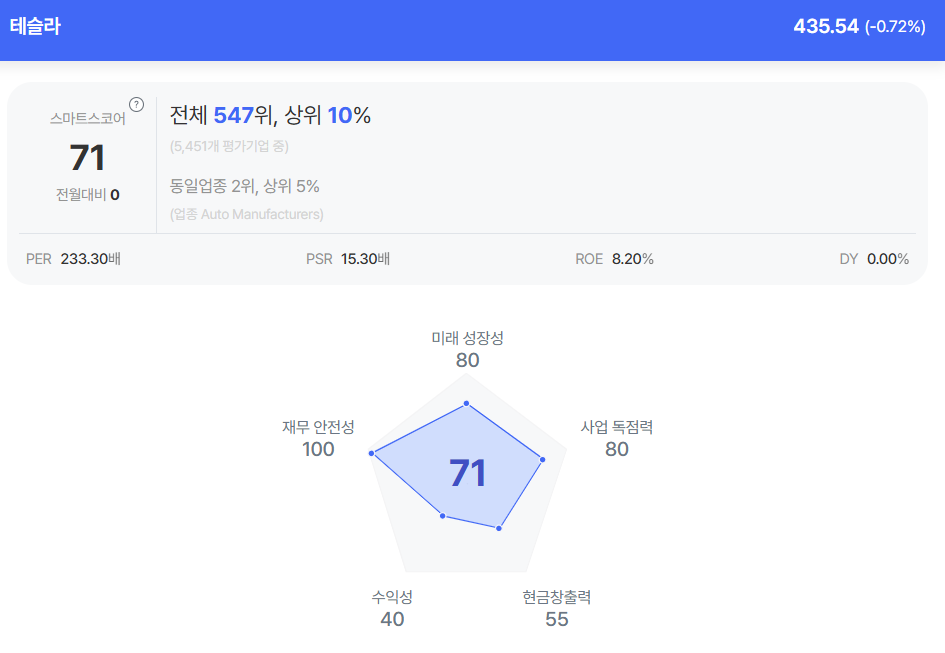Click the 사업 독점력 radar label

click(x=617, y=427)
